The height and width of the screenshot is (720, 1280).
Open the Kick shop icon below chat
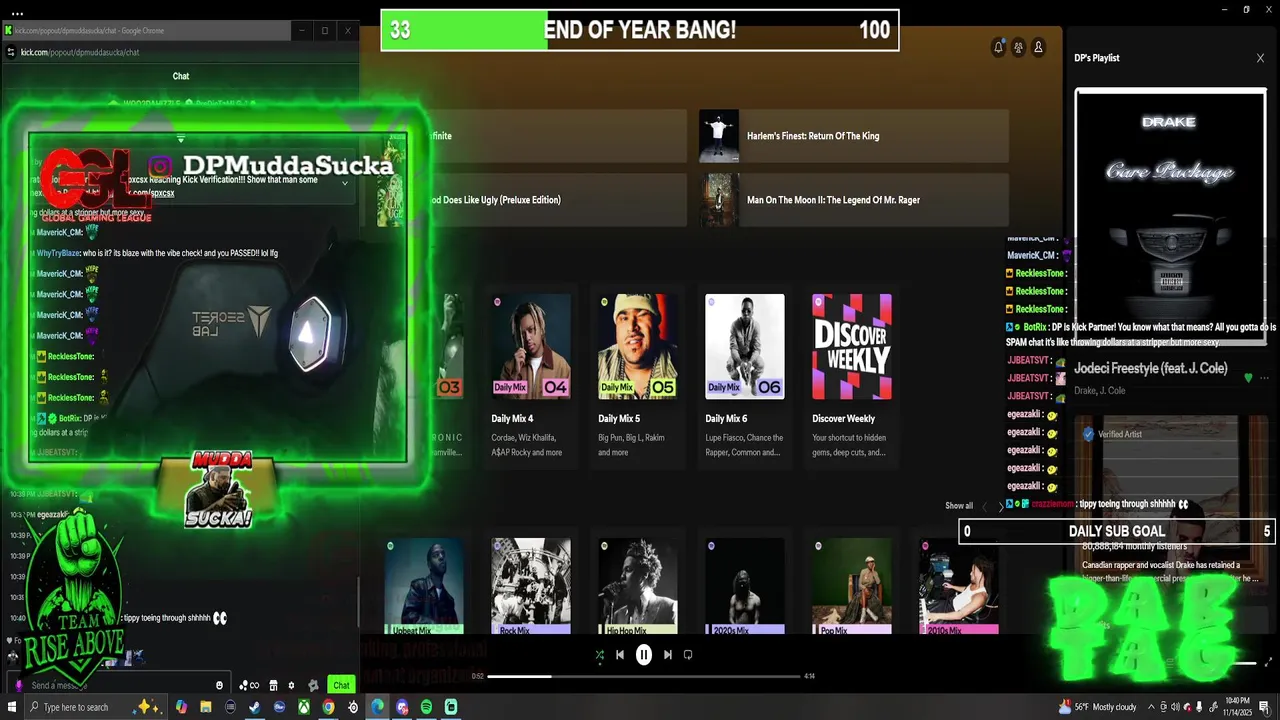[273, 685]
